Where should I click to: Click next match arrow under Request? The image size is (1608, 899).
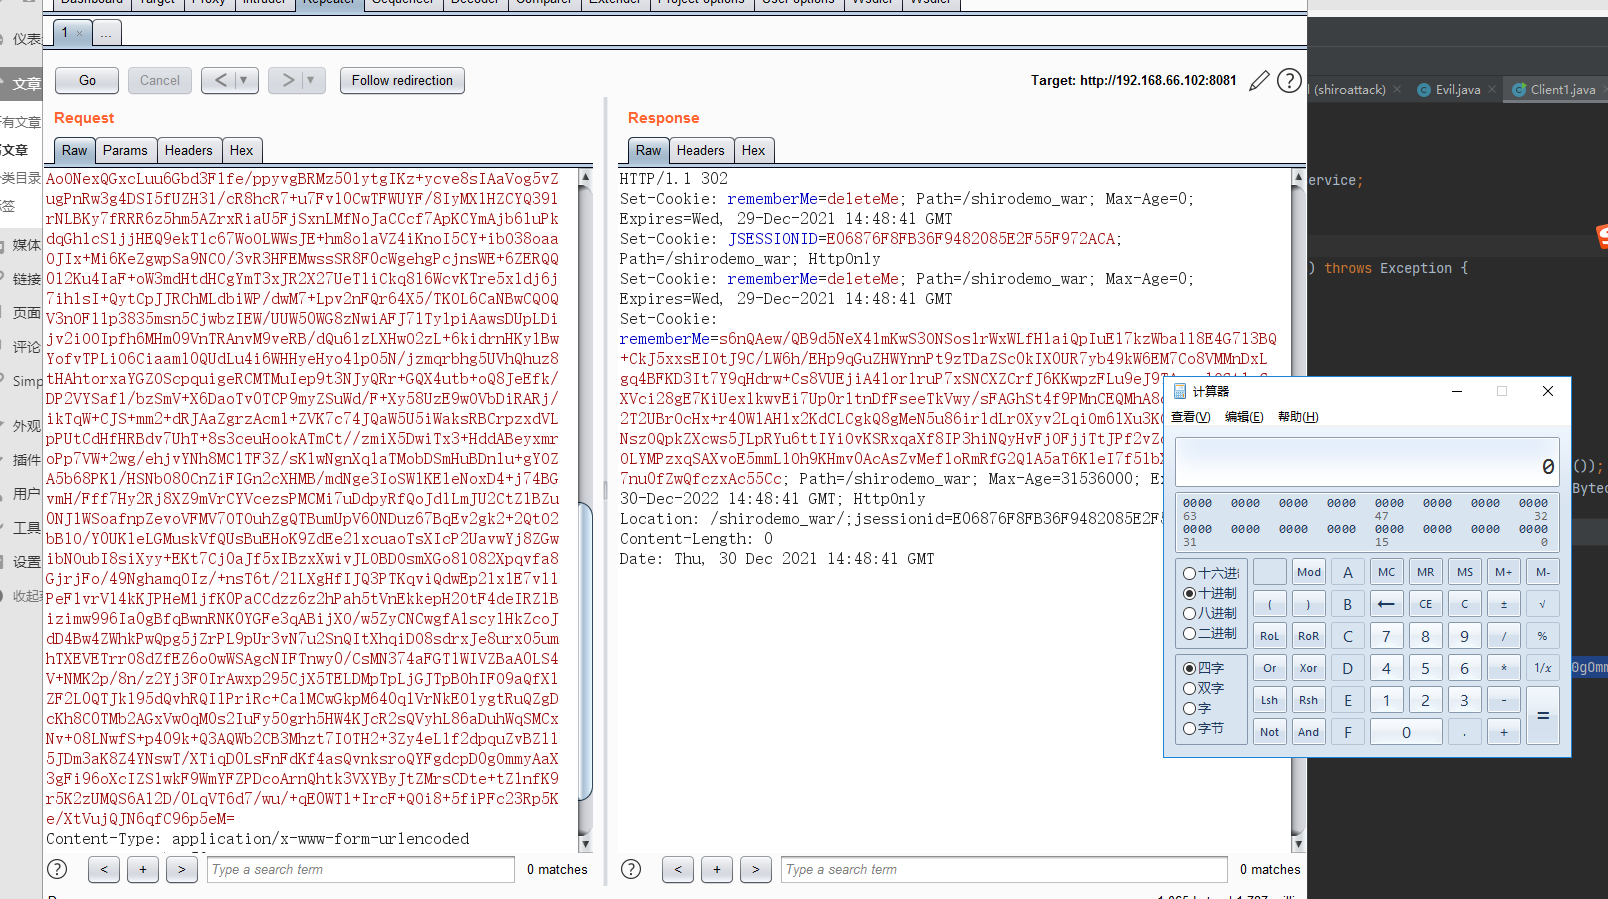(182, 869)
